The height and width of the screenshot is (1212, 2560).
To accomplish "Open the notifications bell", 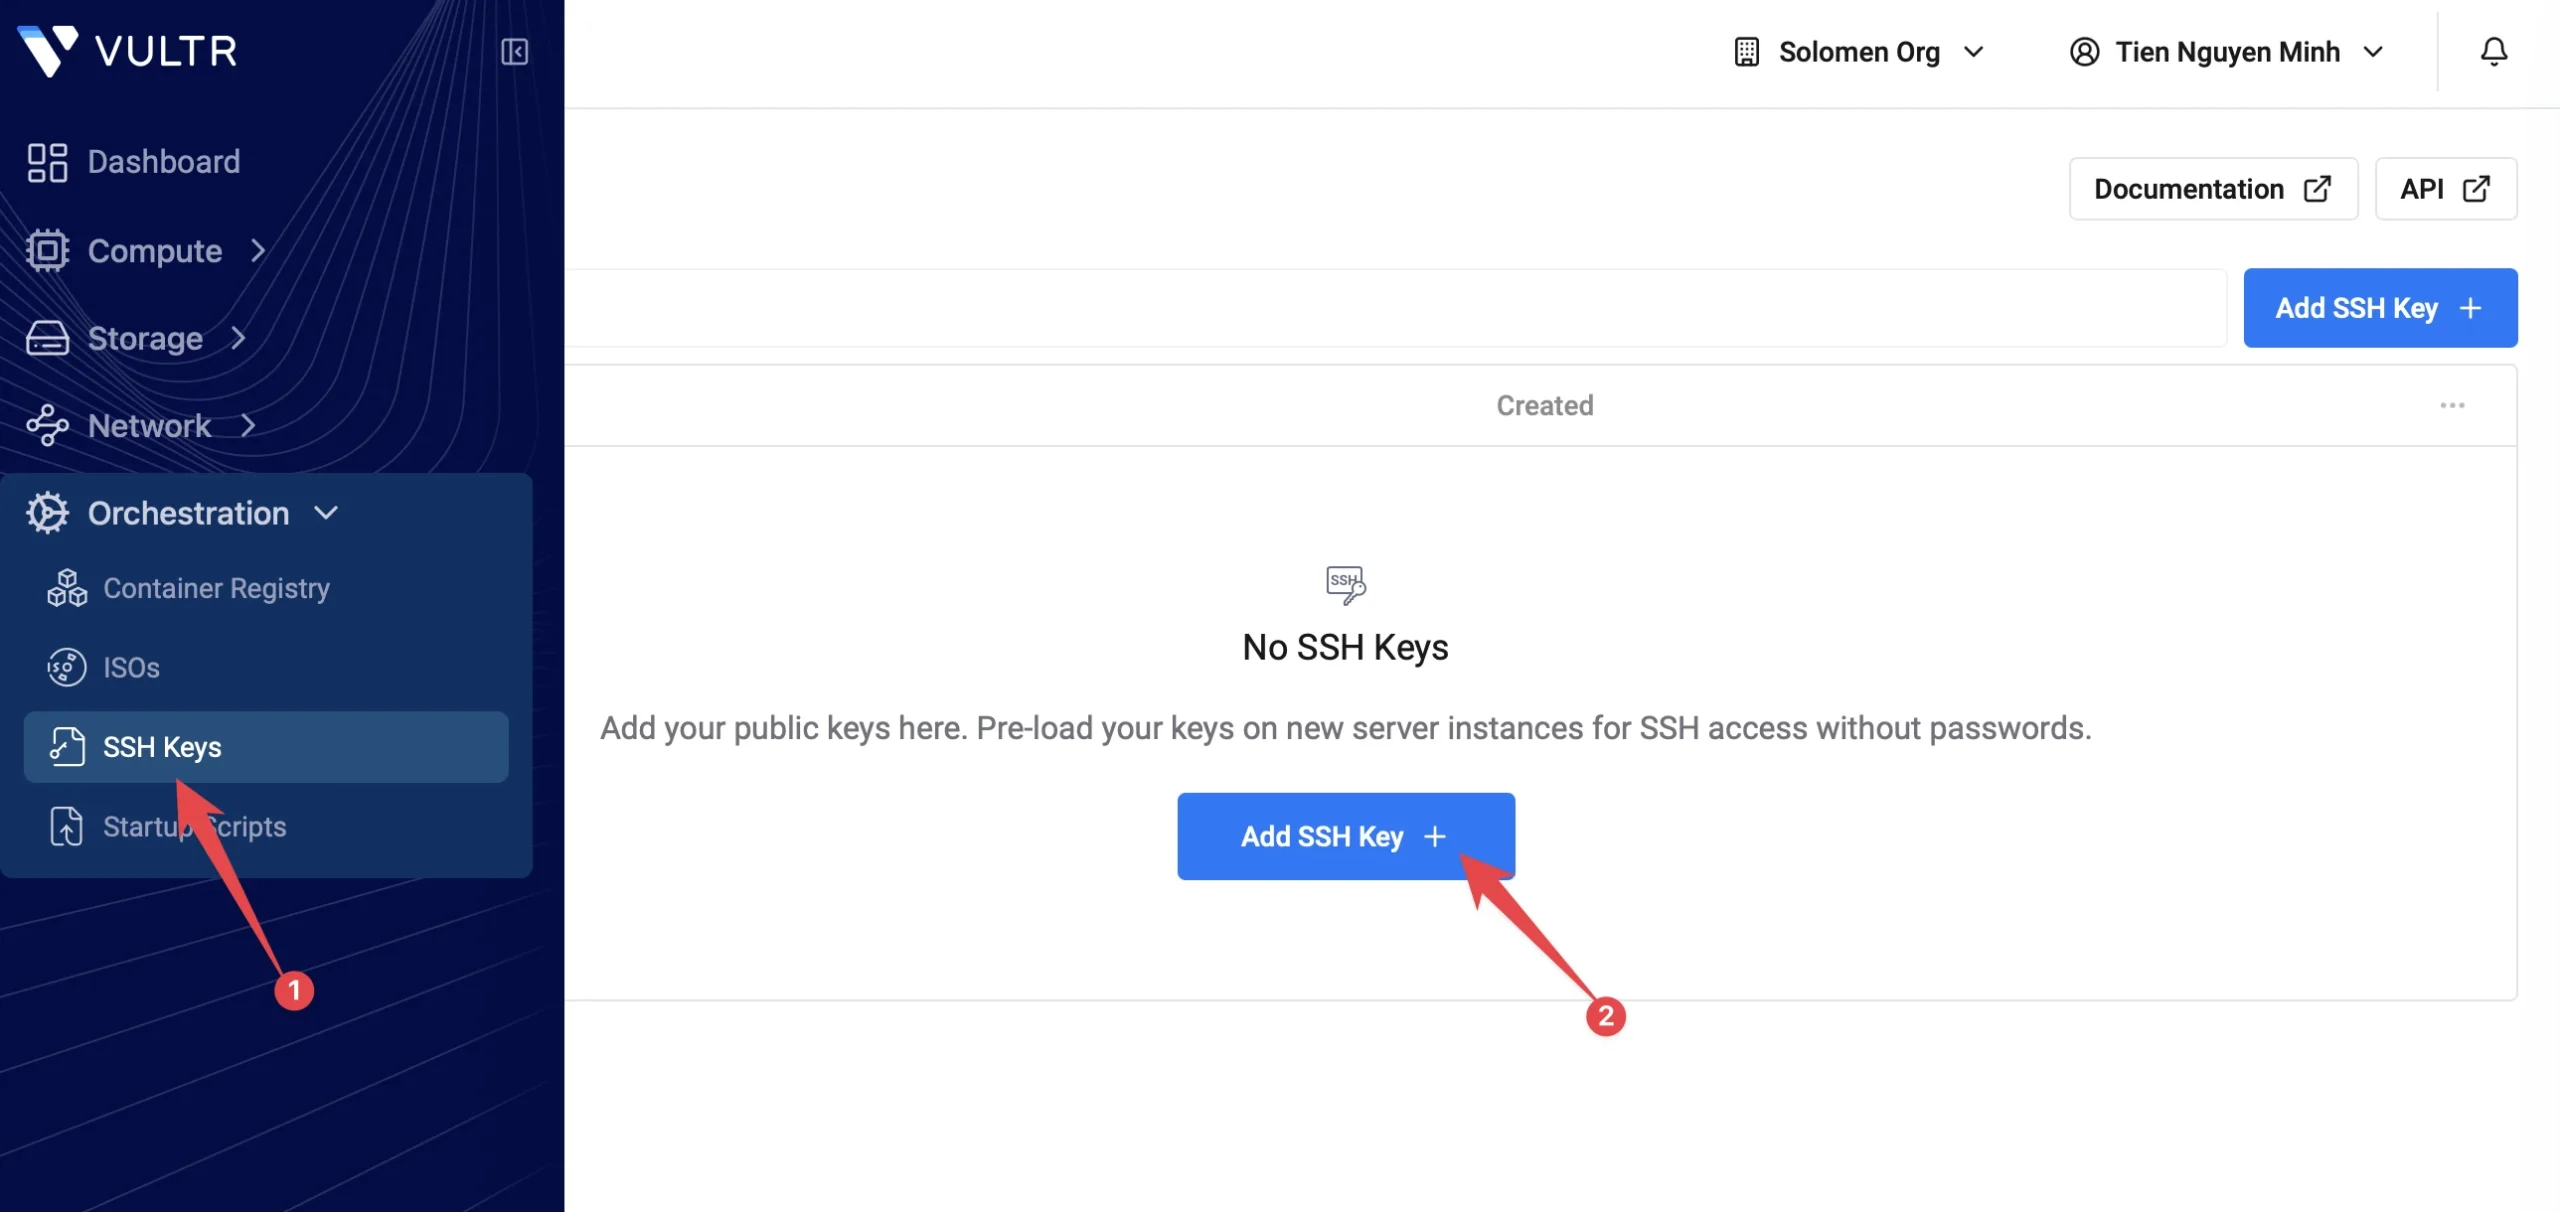I will 2494,51.
